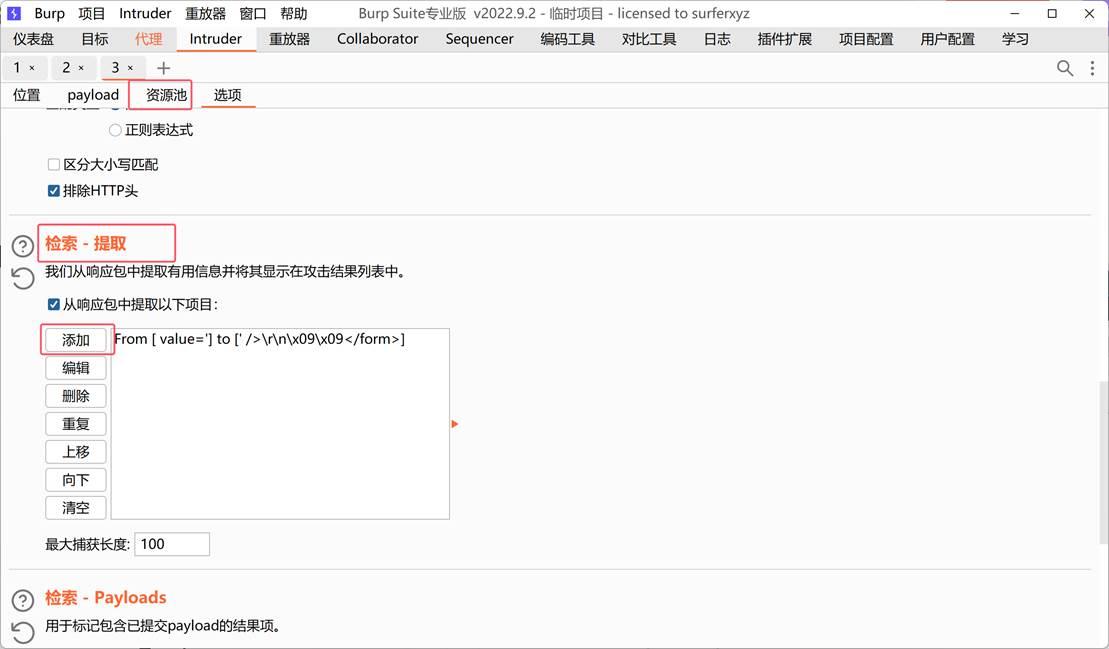Open help for 检索 - 提取 section
The height and width of the screenshot is (649, 1109).
(23, 245)
